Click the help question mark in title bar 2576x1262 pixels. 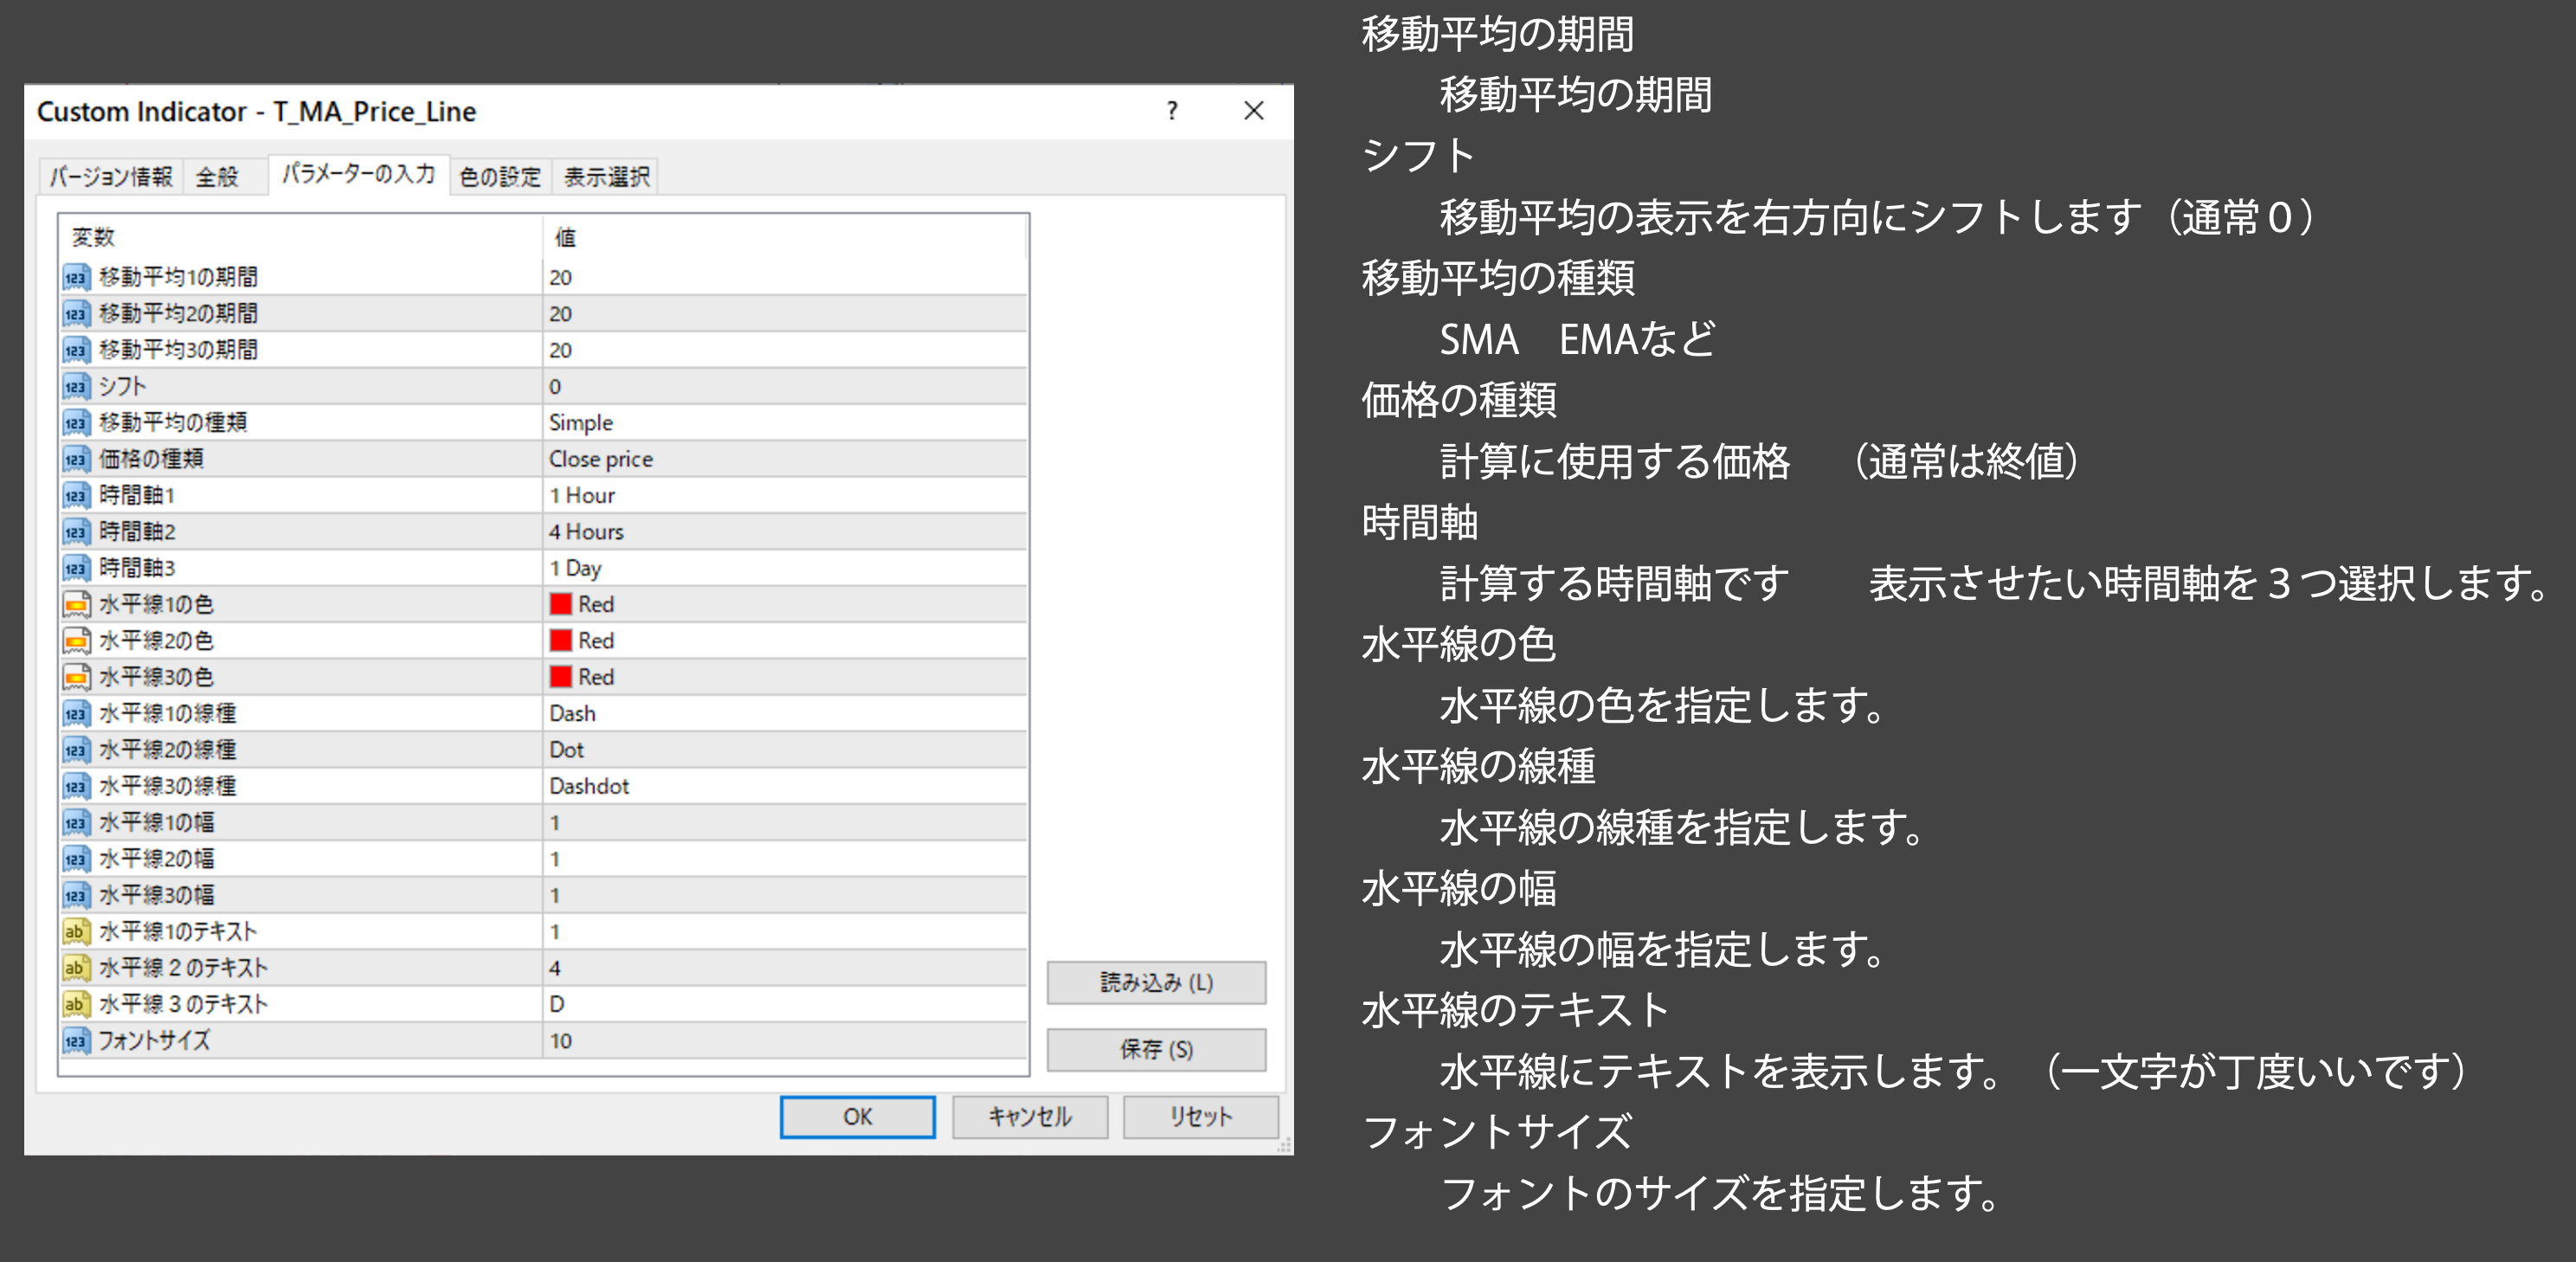1172,111
